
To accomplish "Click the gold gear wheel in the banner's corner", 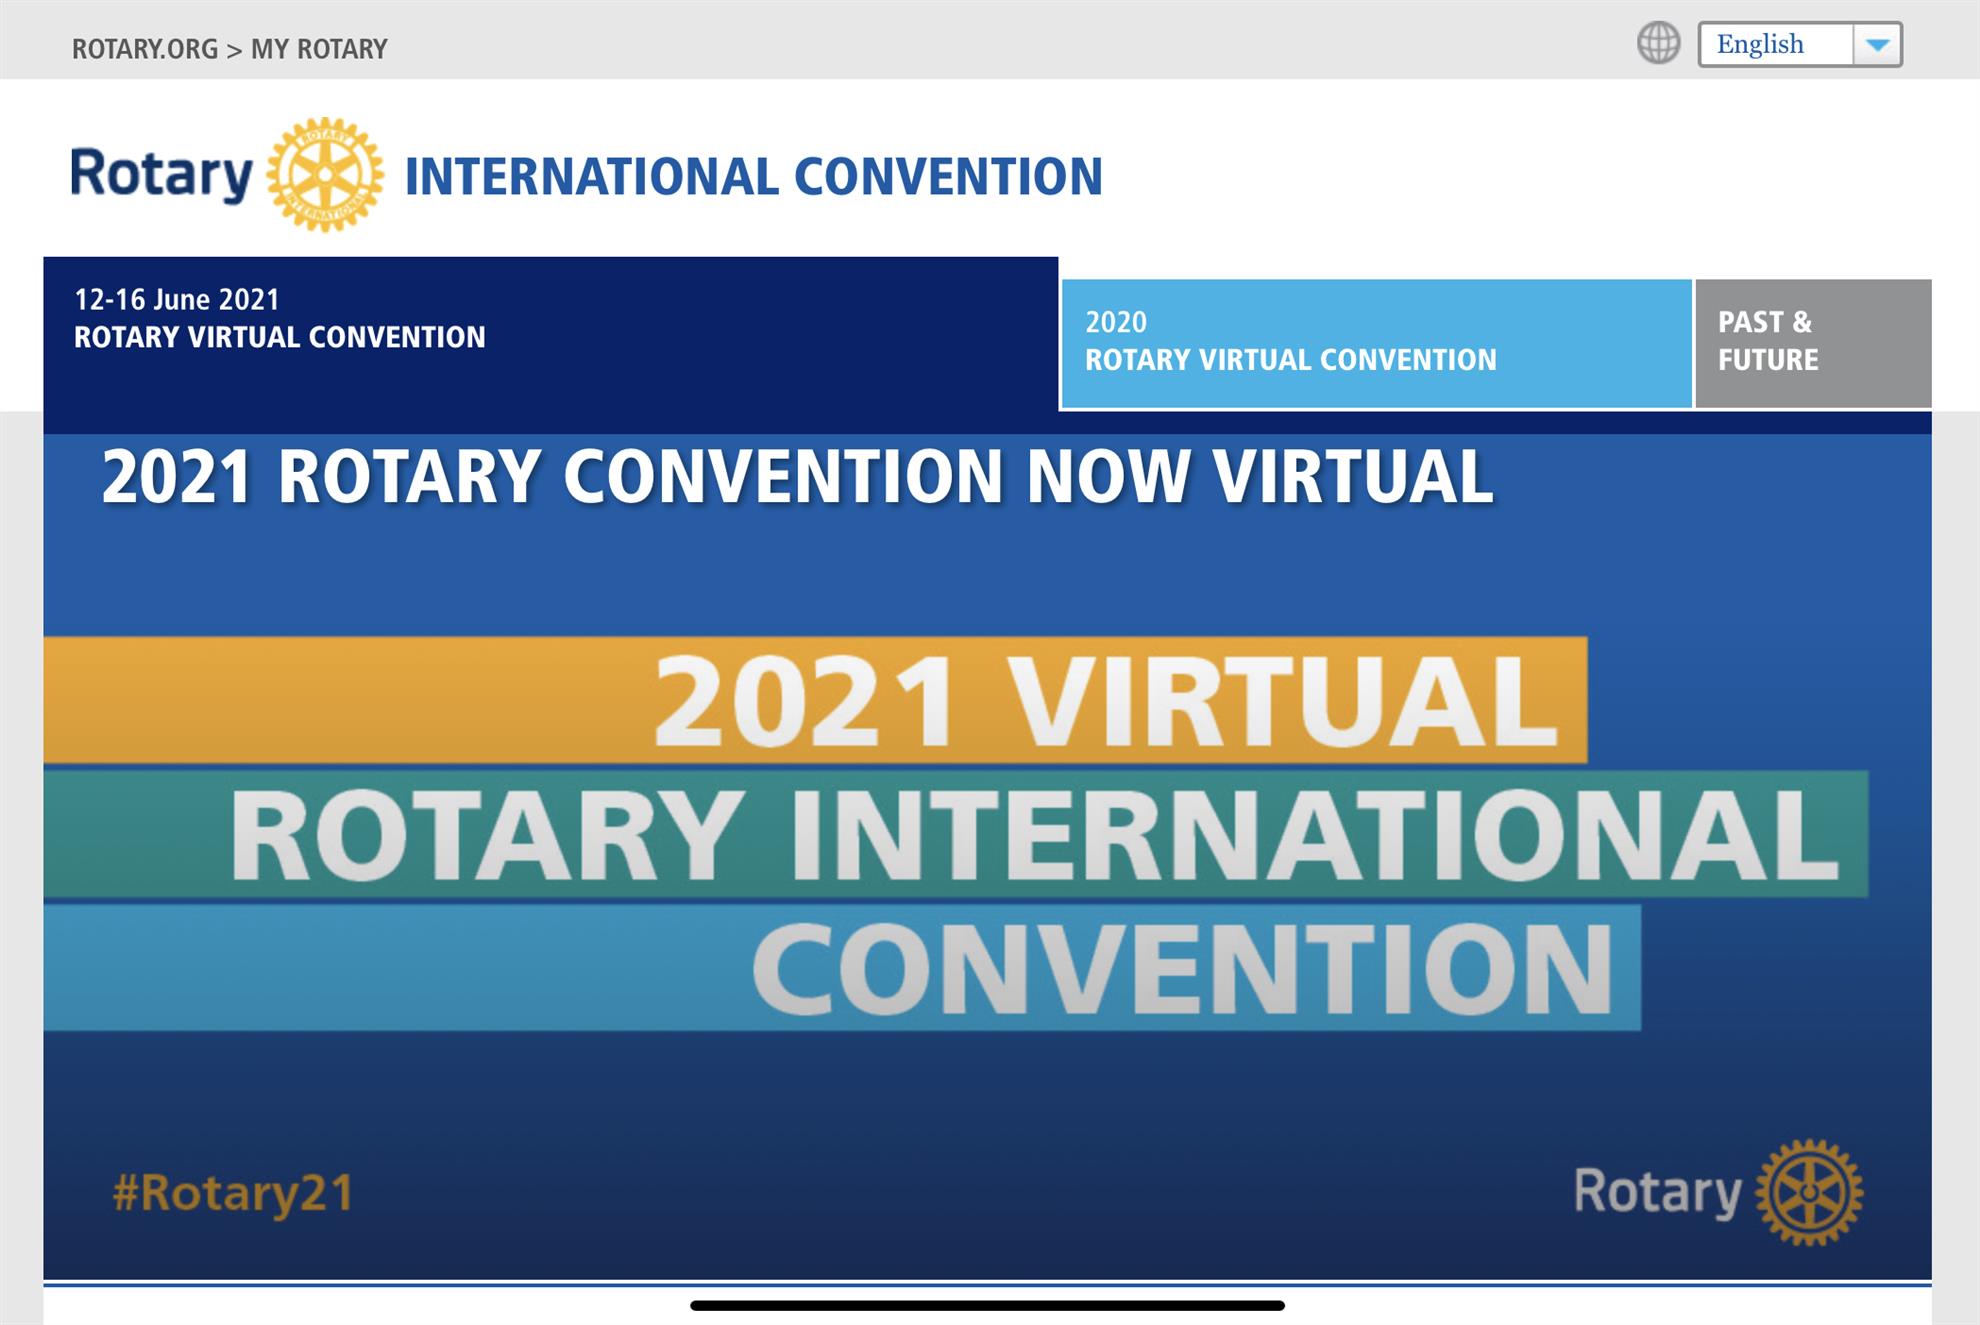I will point(1809,1192).
